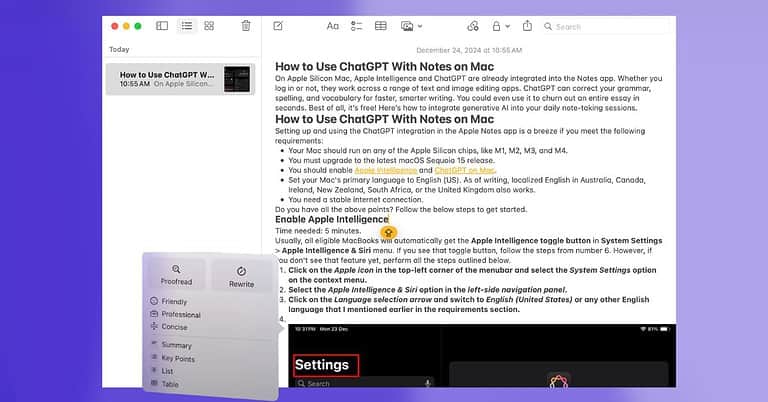
Task: Click the Apple Intelligence writing tools icon
Action: coord(473,26)
